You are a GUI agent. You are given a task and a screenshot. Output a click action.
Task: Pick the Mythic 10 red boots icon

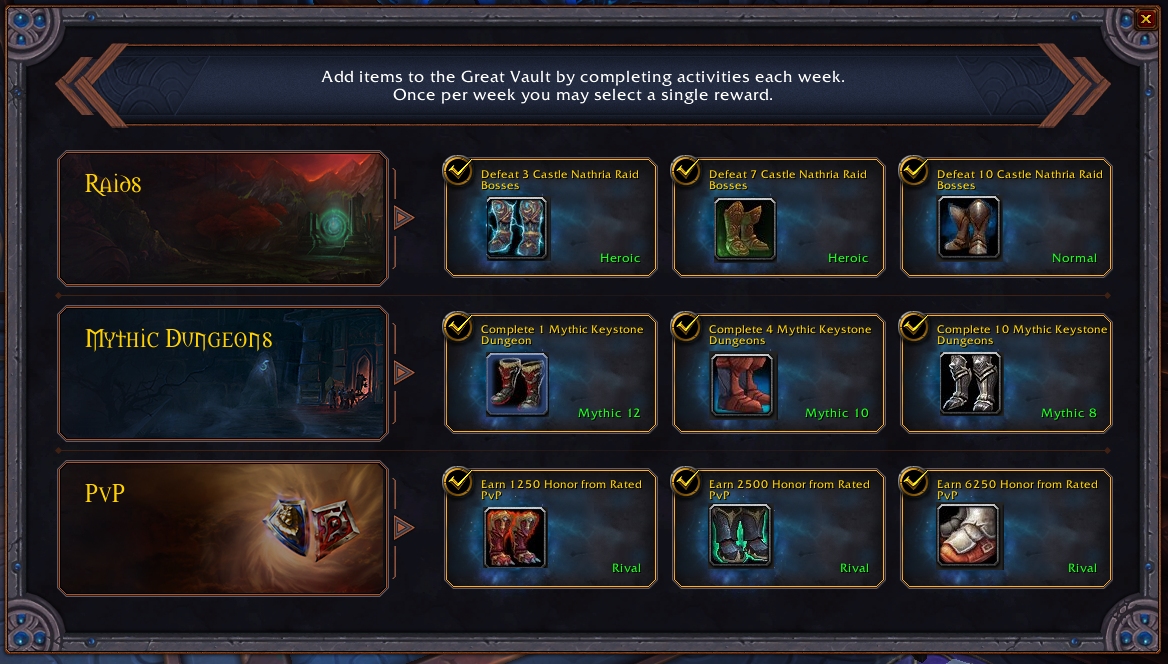point(742,385)
